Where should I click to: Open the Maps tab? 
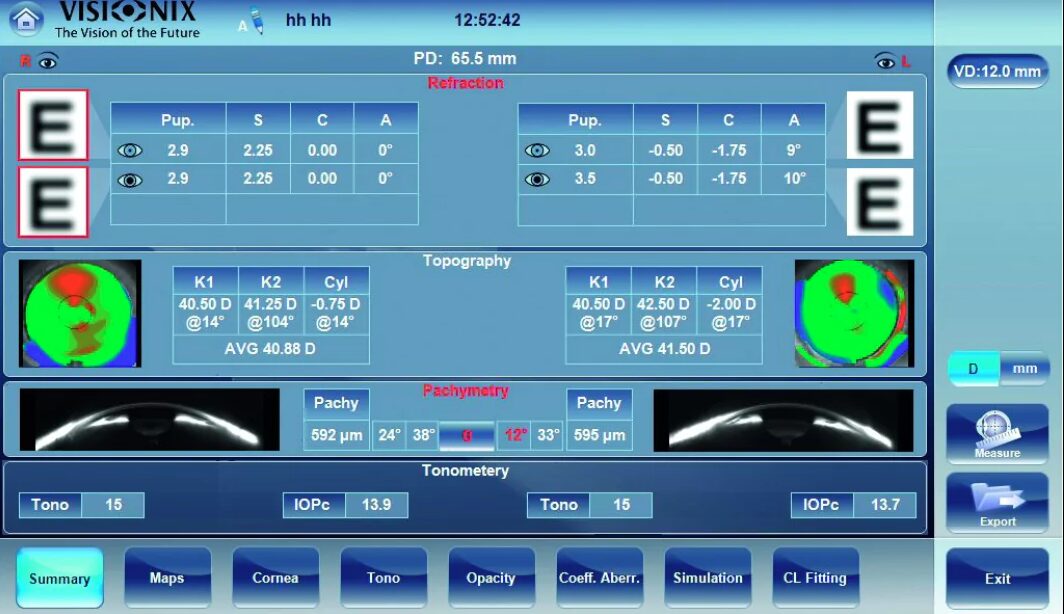click(167, 578)
